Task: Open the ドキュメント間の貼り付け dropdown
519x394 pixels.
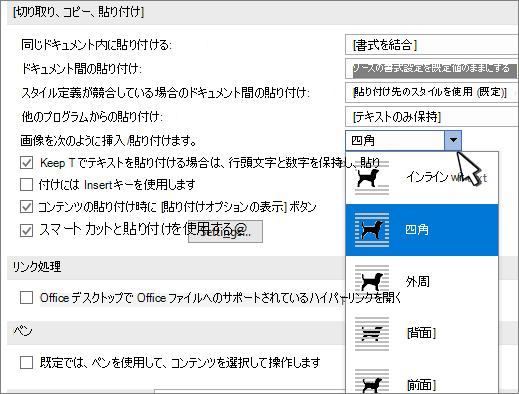Action: pyautogui.click(x=432, y=69)
